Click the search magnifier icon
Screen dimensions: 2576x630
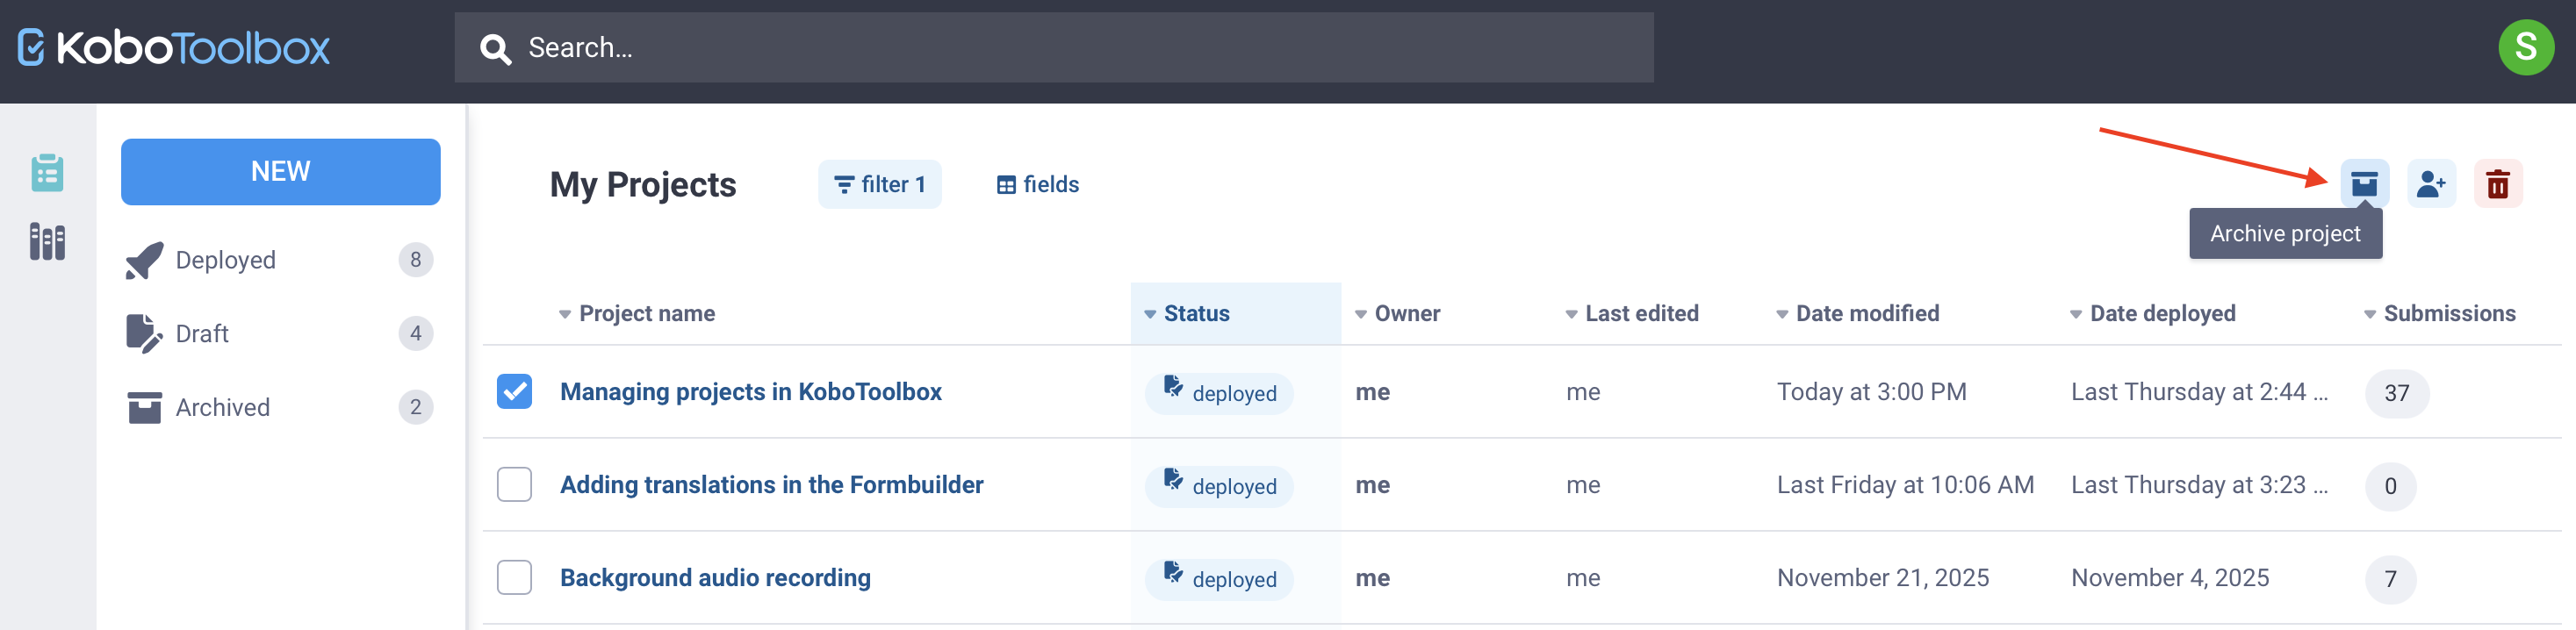(495, 48)
